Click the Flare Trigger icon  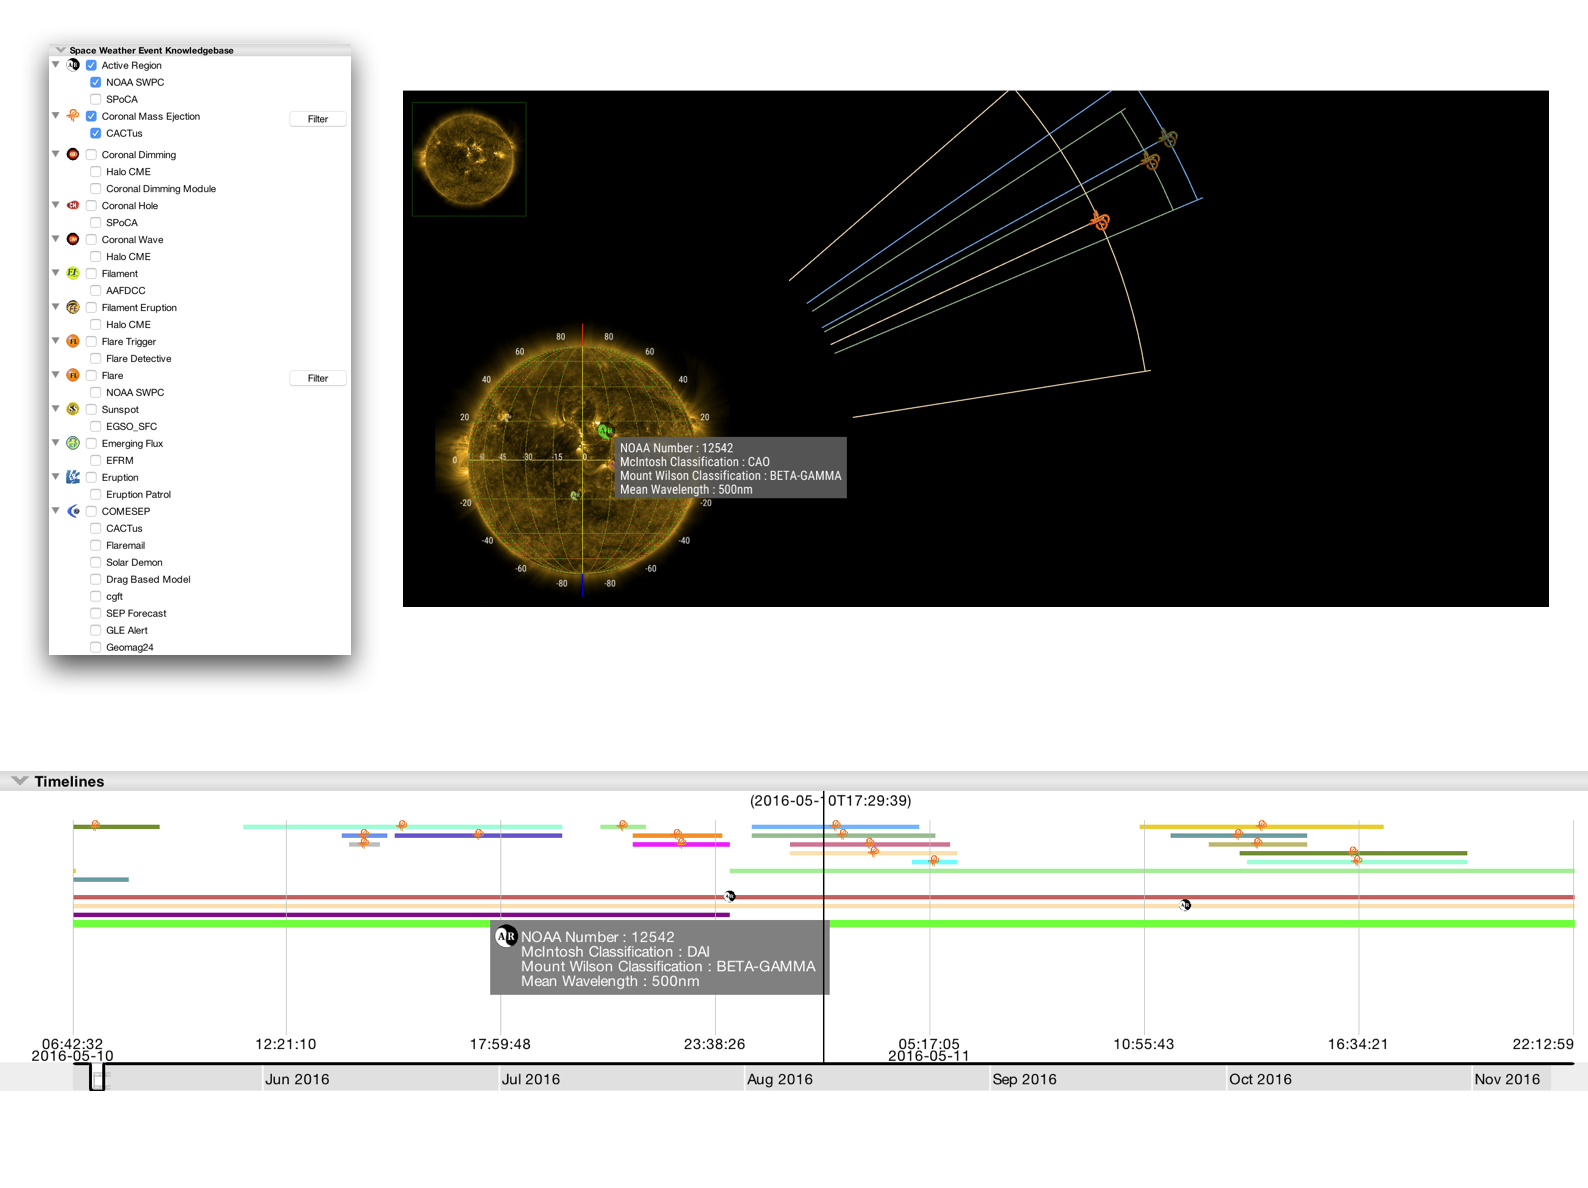click(x=73, y=341)
